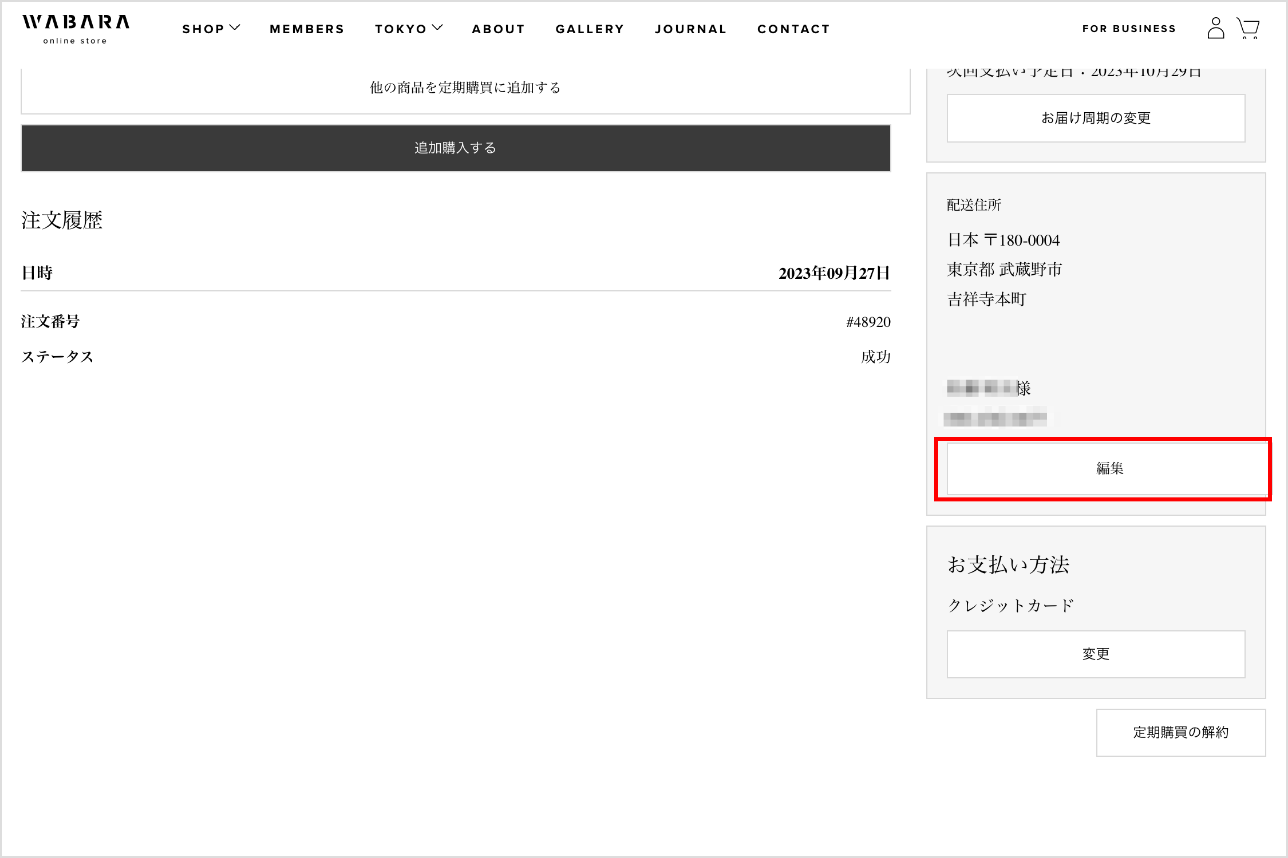Cancel subscription with 定期購買の解約 button
Screen dimensions: 1288x858
(1180, 732)
